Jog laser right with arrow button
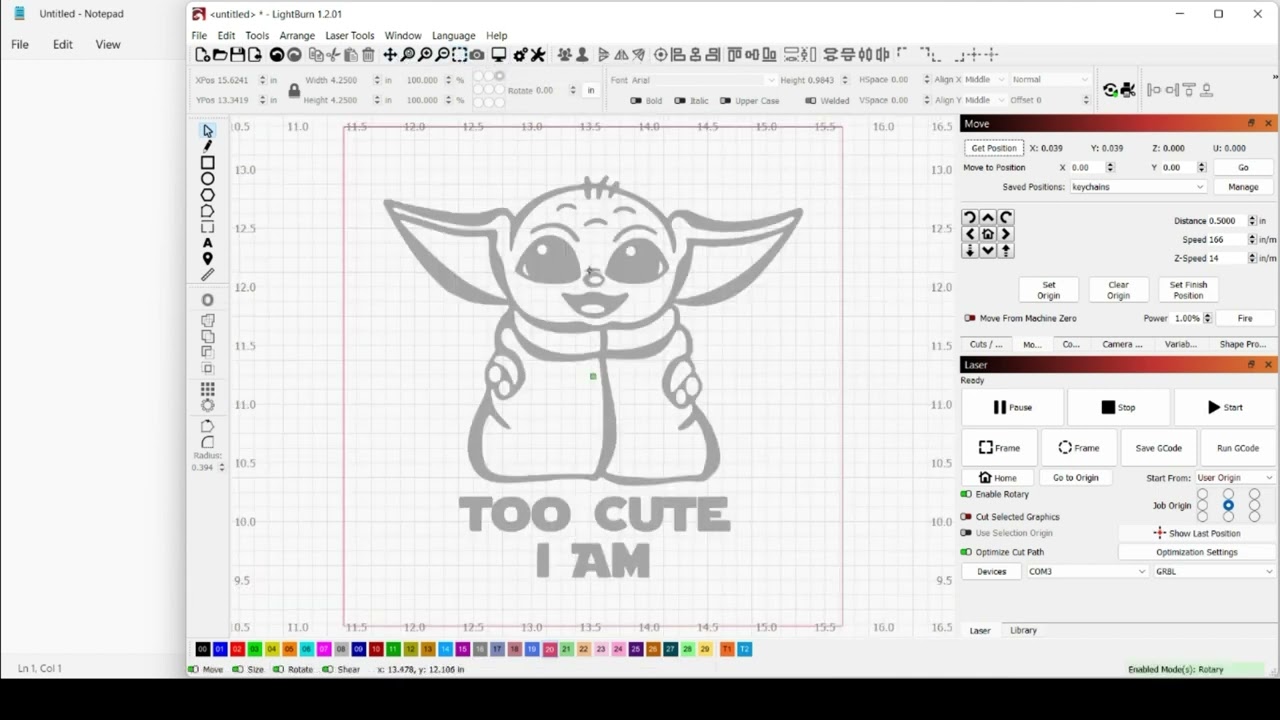This screenshot has height=720, width=1280. pos(1006,234)
